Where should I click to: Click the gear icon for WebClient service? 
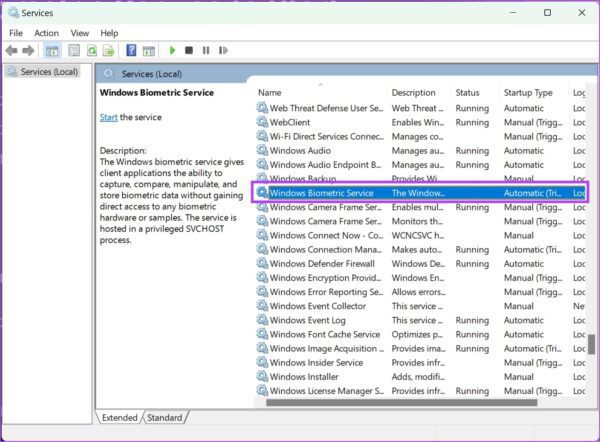(262, 122)
